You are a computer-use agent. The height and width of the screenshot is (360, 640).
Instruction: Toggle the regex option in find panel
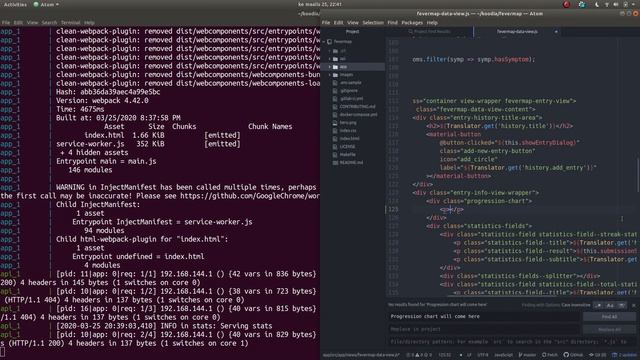(598, 305)
